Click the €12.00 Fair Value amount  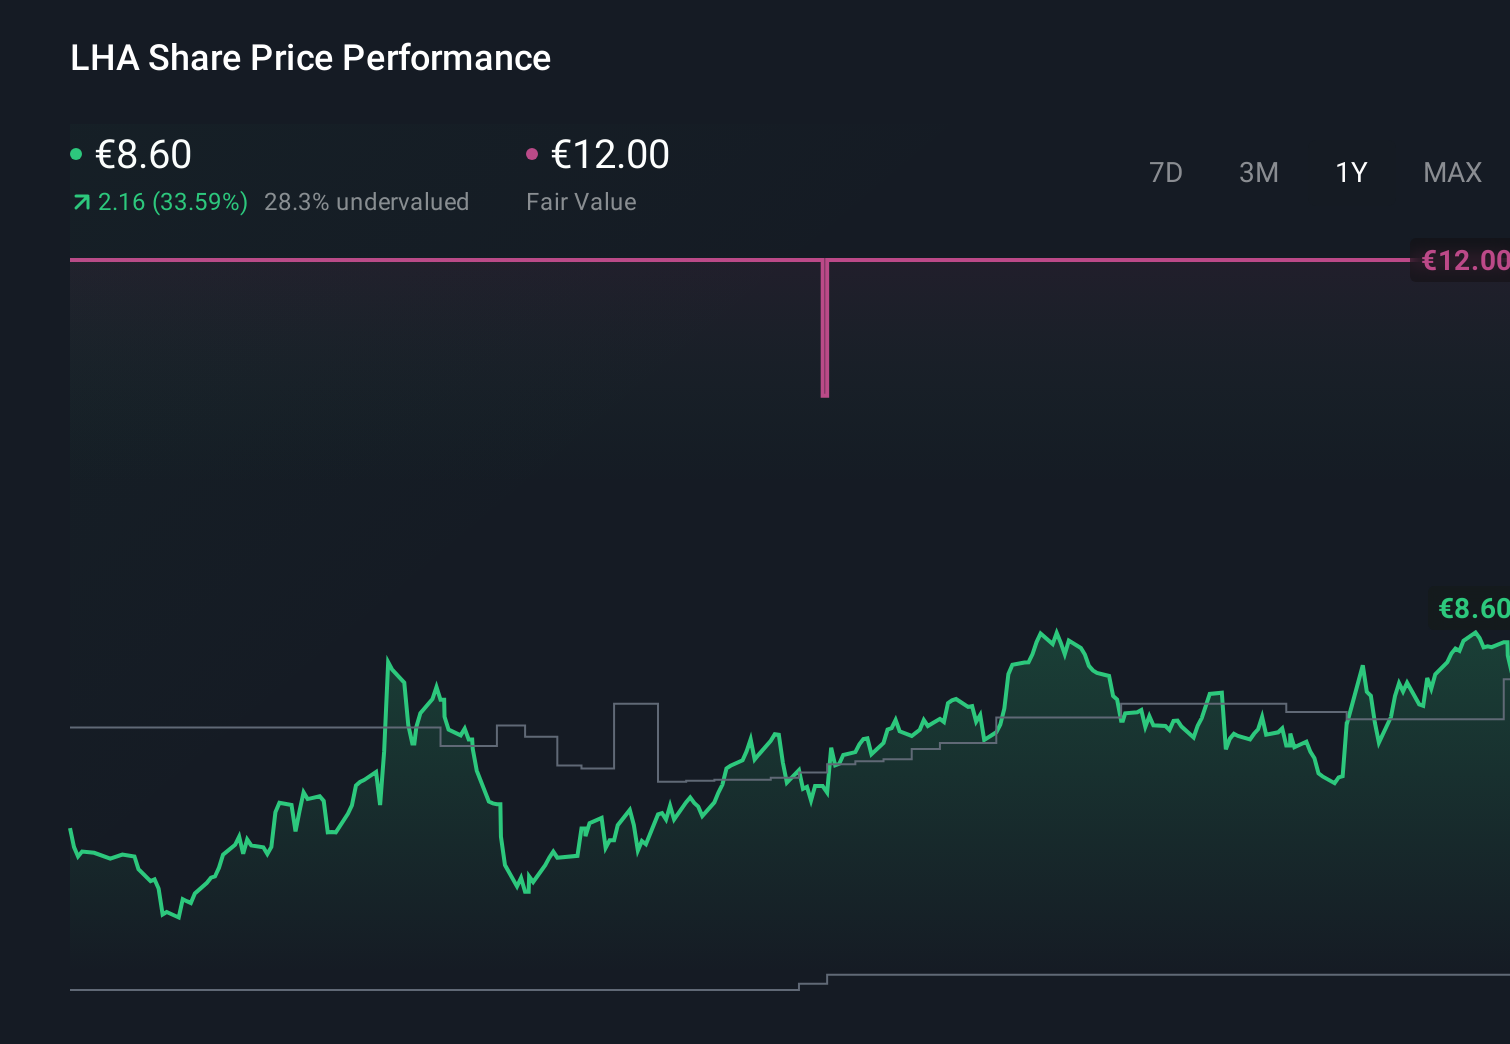[609, 155]
